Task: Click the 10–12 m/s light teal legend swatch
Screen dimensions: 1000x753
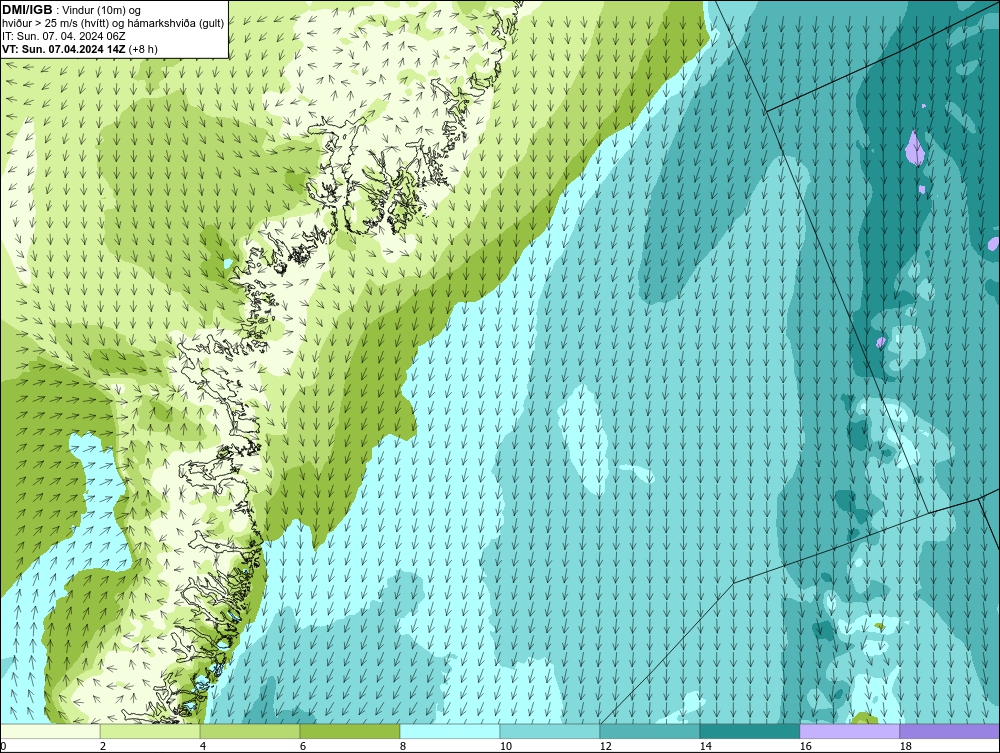Action: [x=550, y=731]
